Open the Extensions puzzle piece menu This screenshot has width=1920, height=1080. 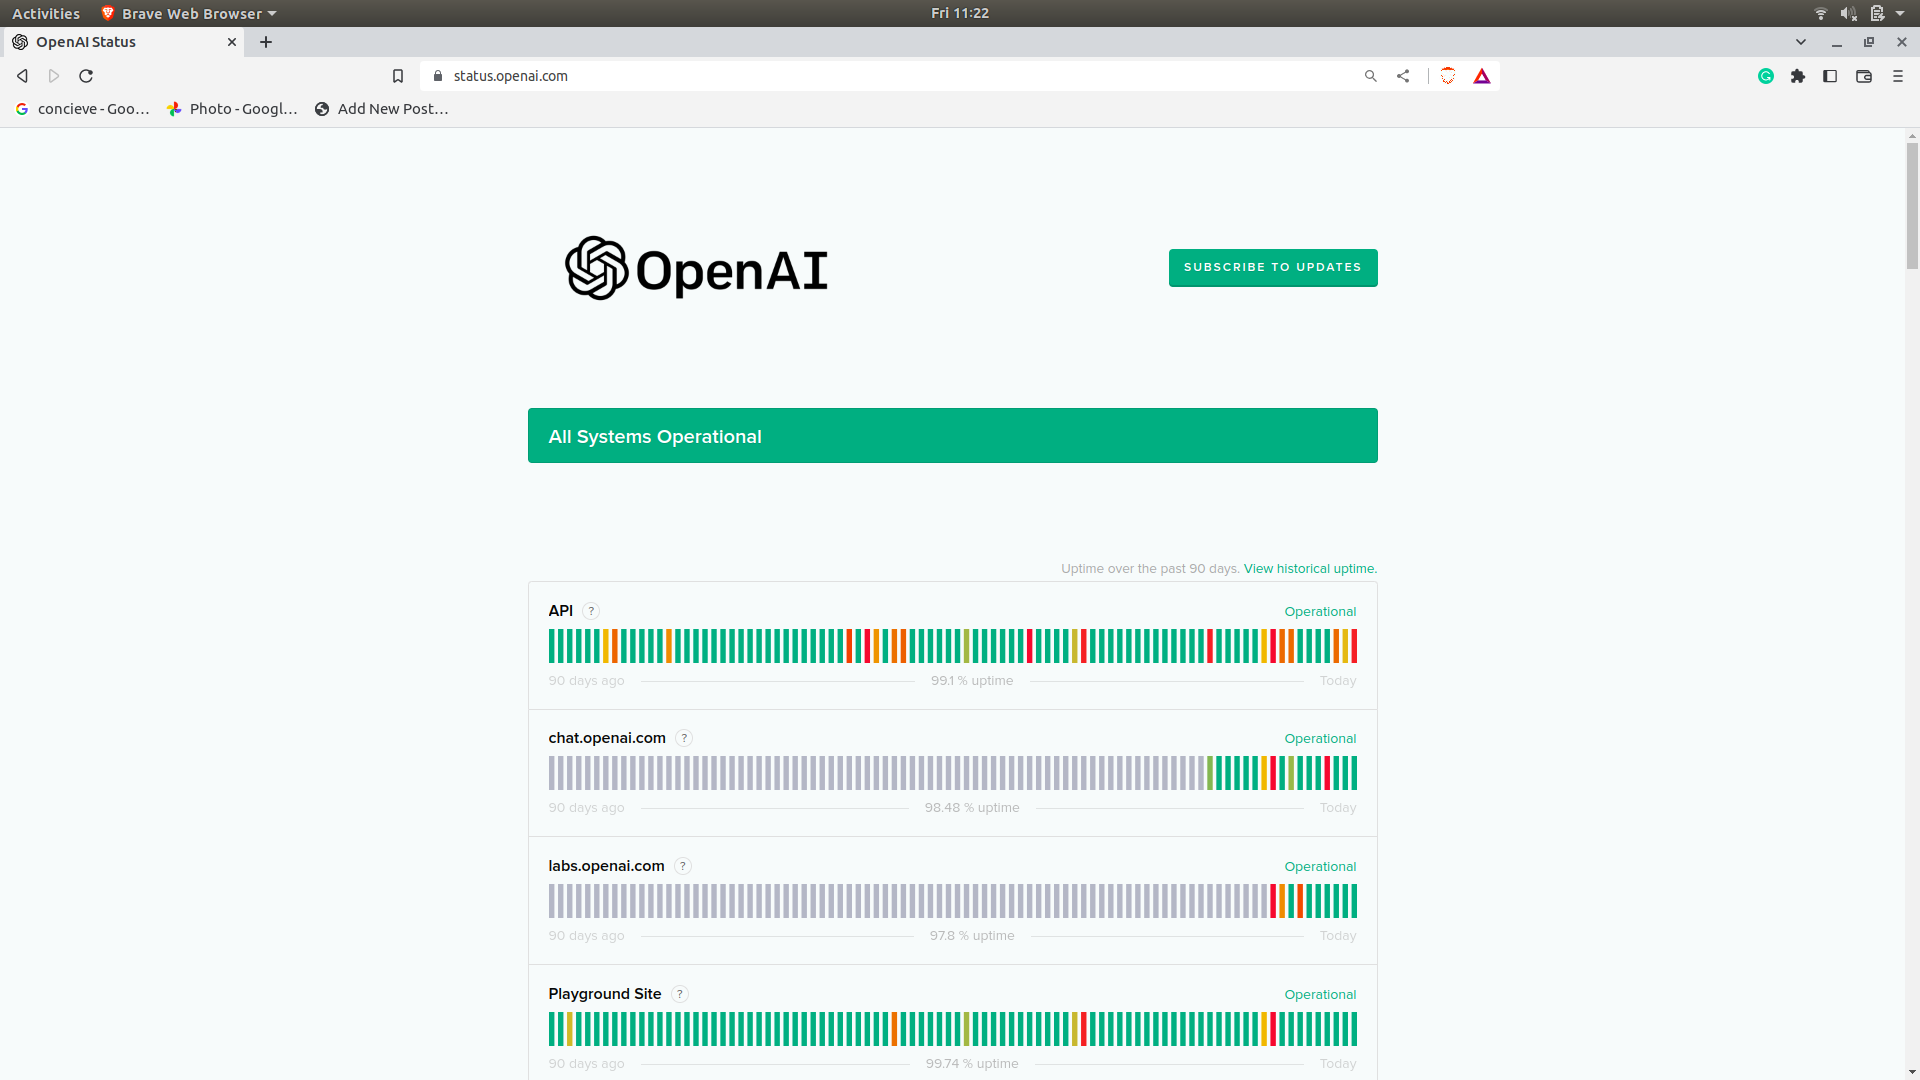point(1798,76)
